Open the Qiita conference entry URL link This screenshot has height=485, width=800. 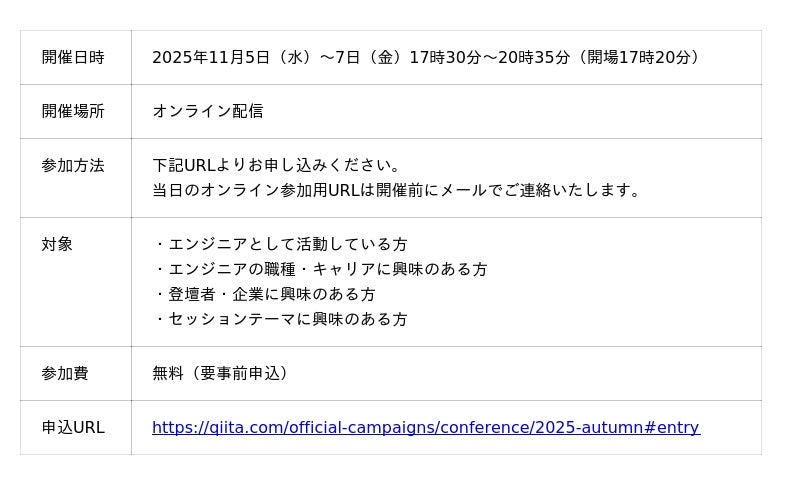pyautogui.click(x=425, y=428)
